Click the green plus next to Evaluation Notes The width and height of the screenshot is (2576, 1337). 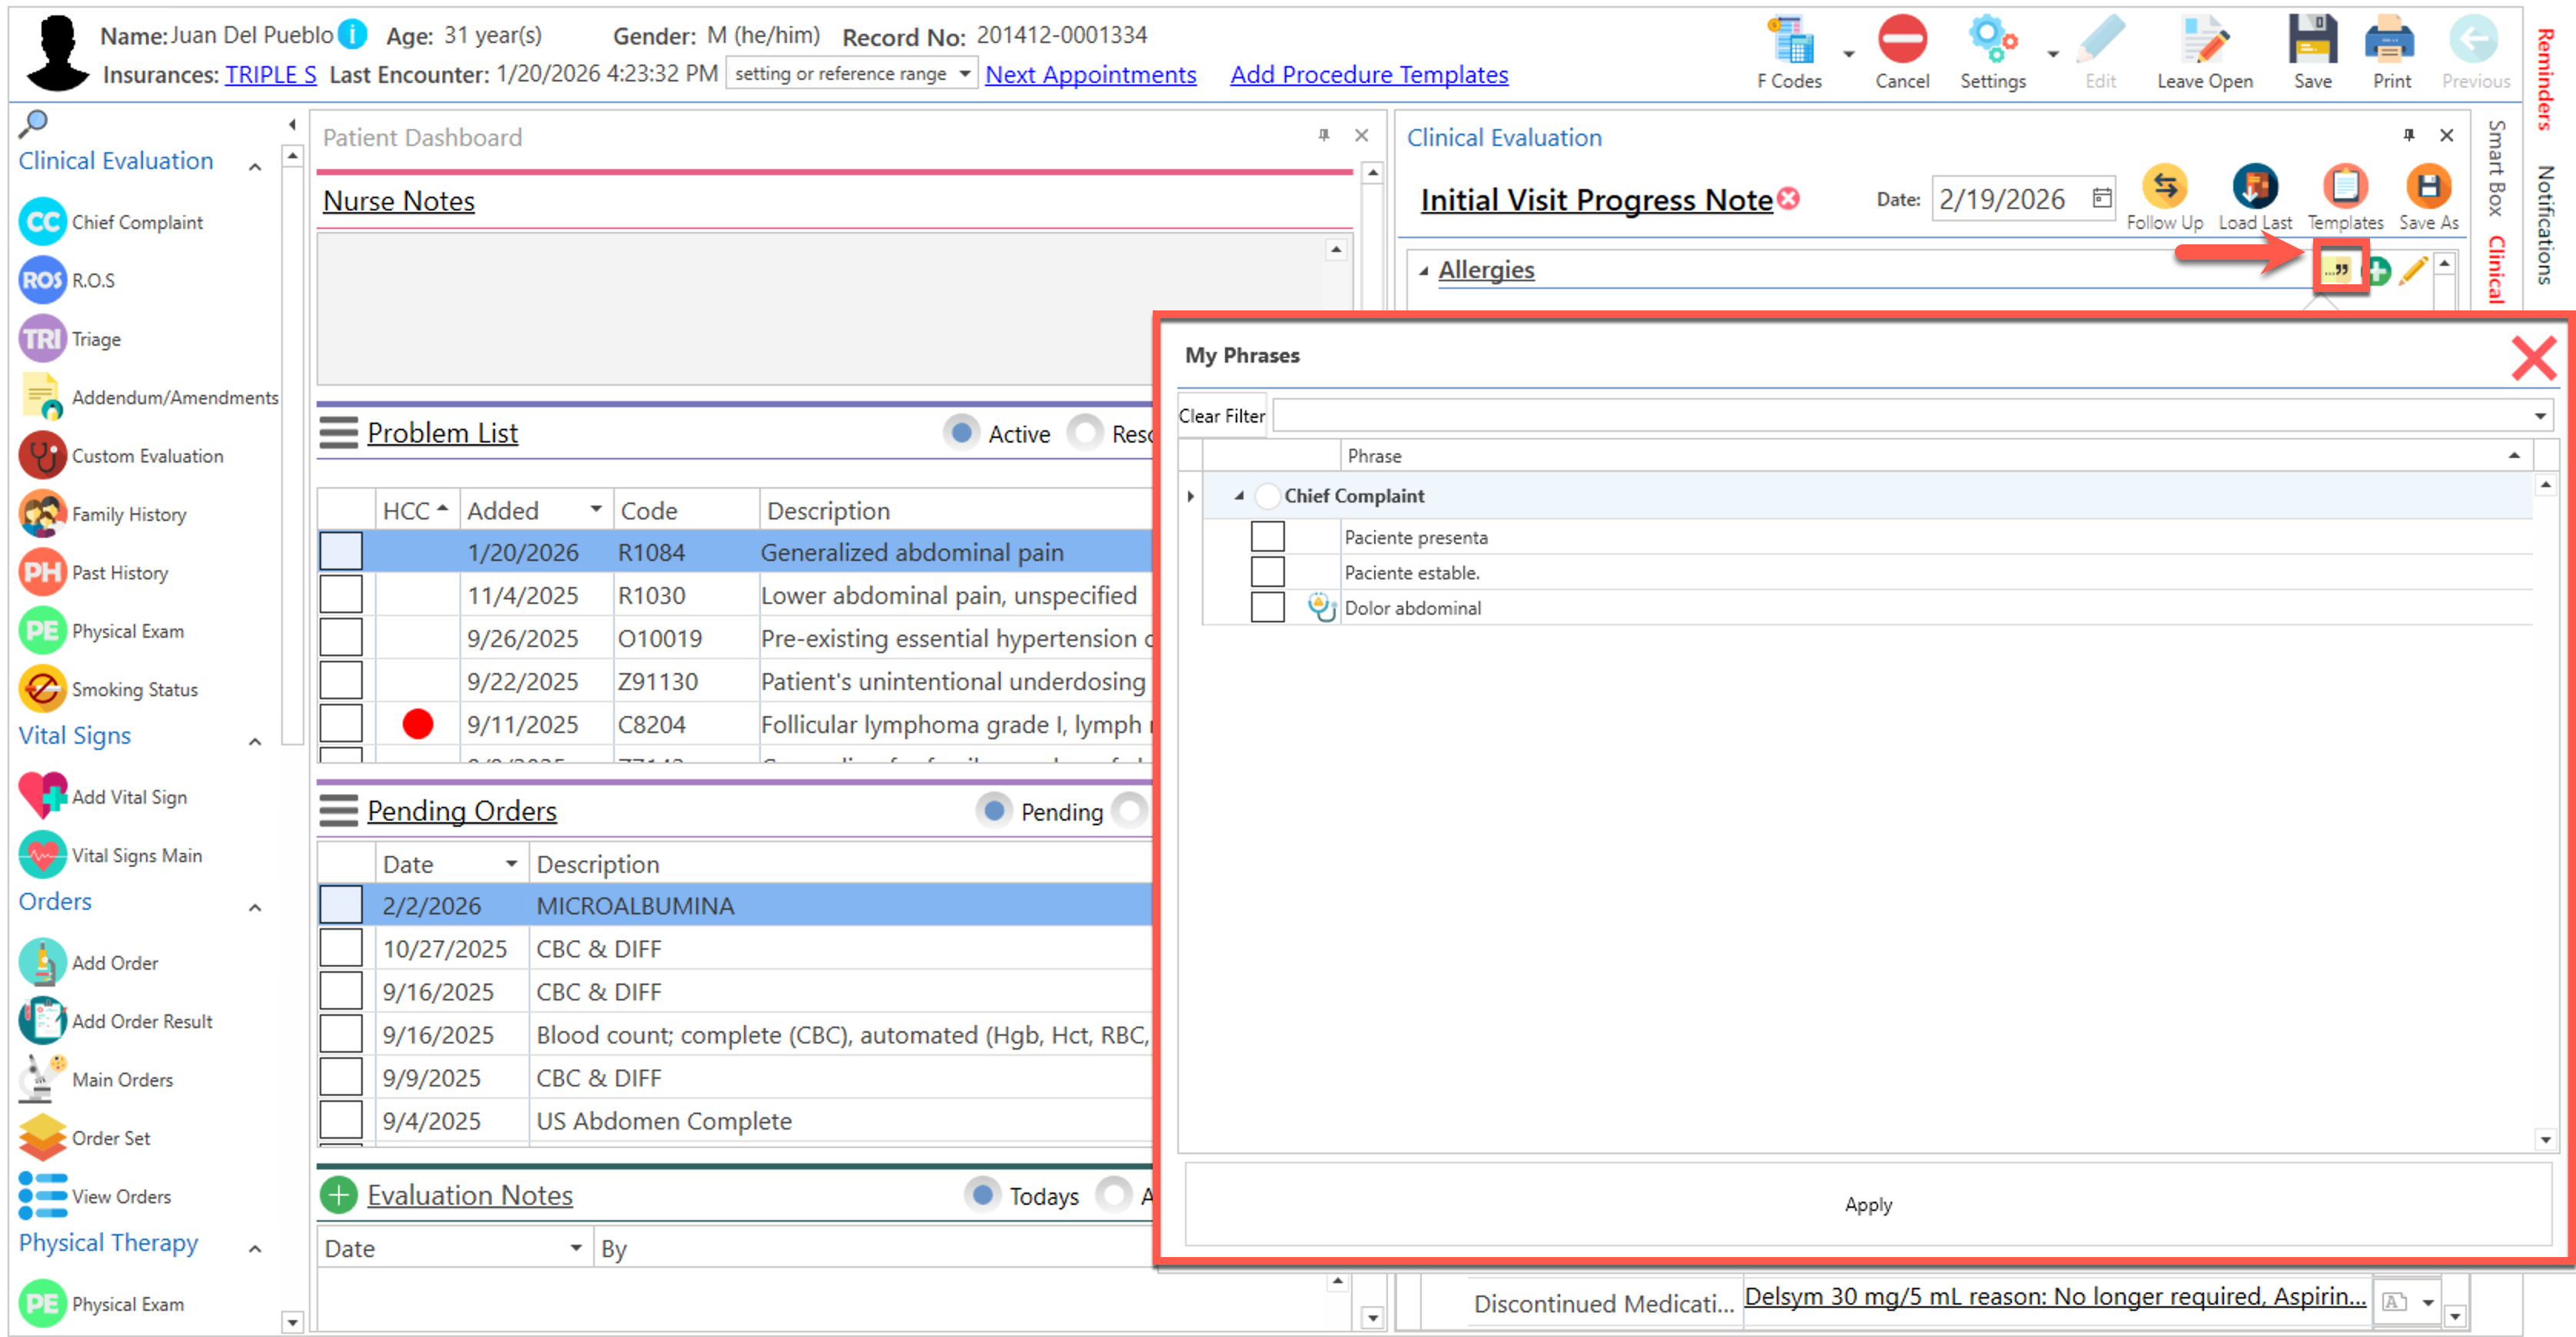tap(338, 1194)
